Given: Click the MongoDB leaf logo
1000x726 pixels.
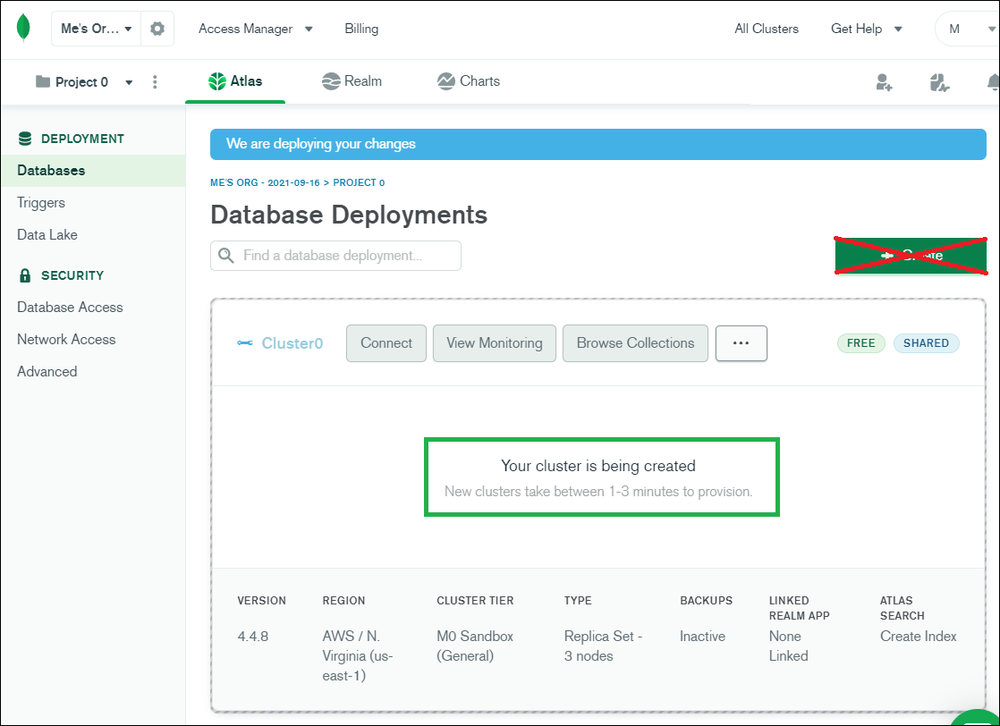Looking at the screenshot, I should (23, 27).
